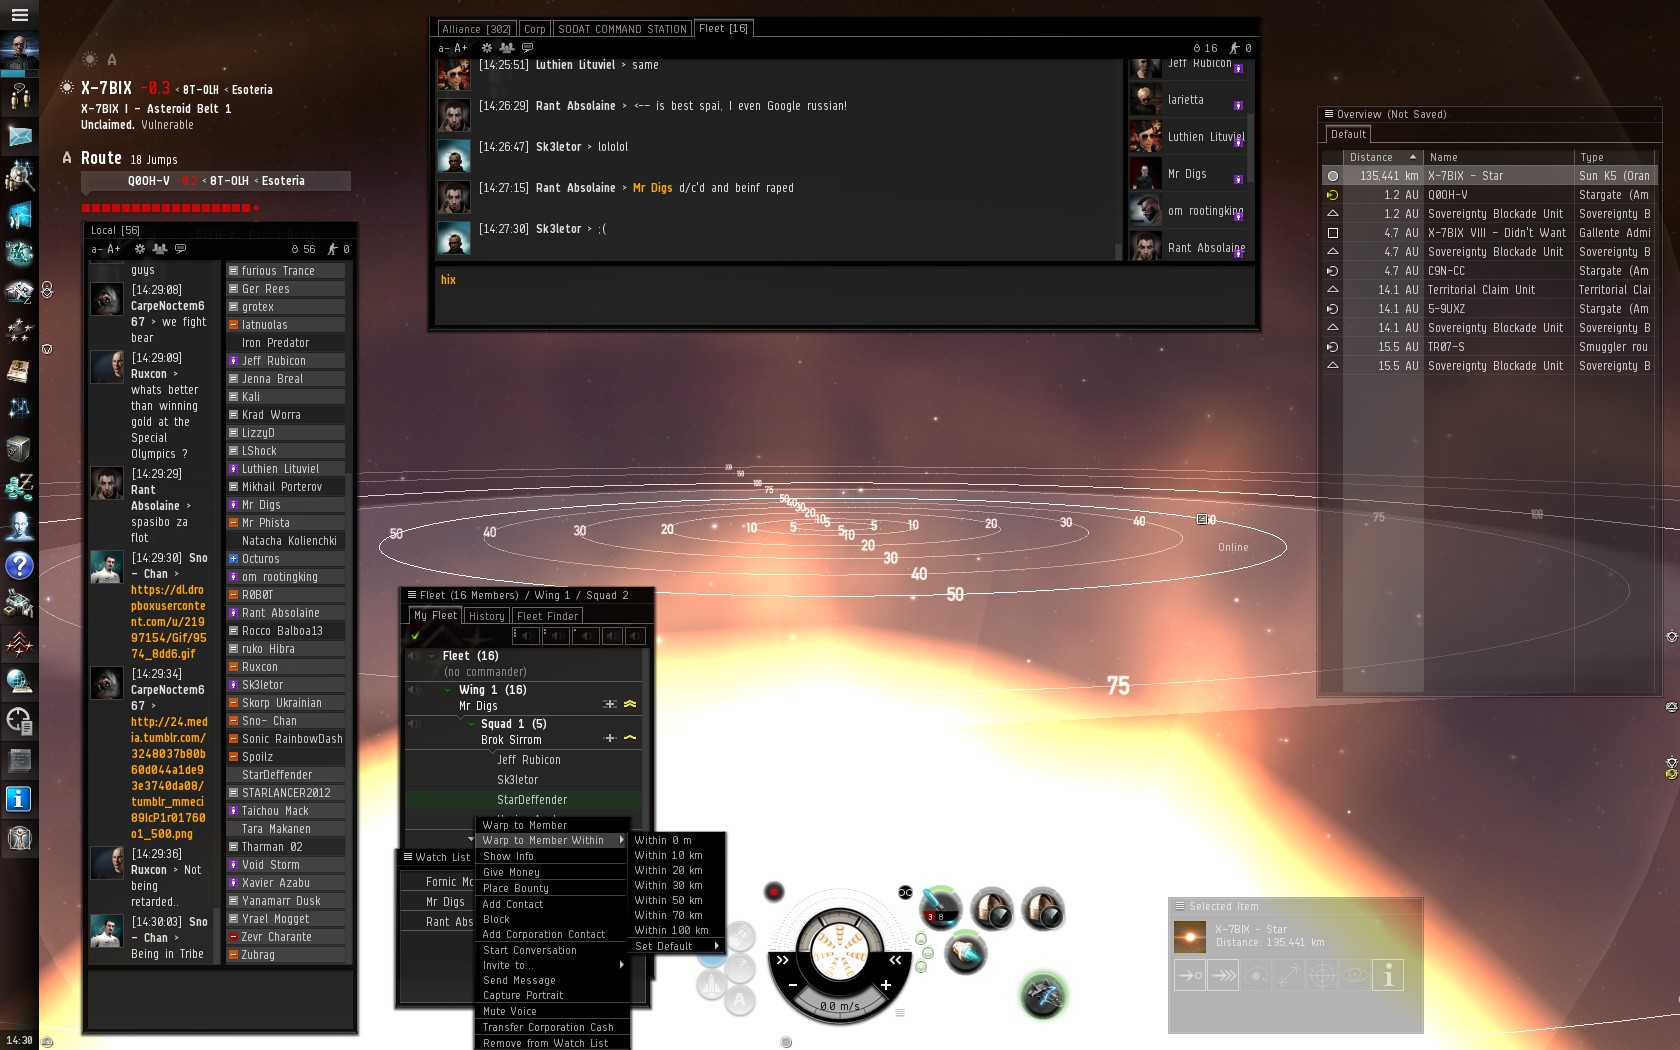Viewport: 1680px width, 1050px height.
Task: Click the Approach icon in Selected Item
Action: (x=1190, y=975)
